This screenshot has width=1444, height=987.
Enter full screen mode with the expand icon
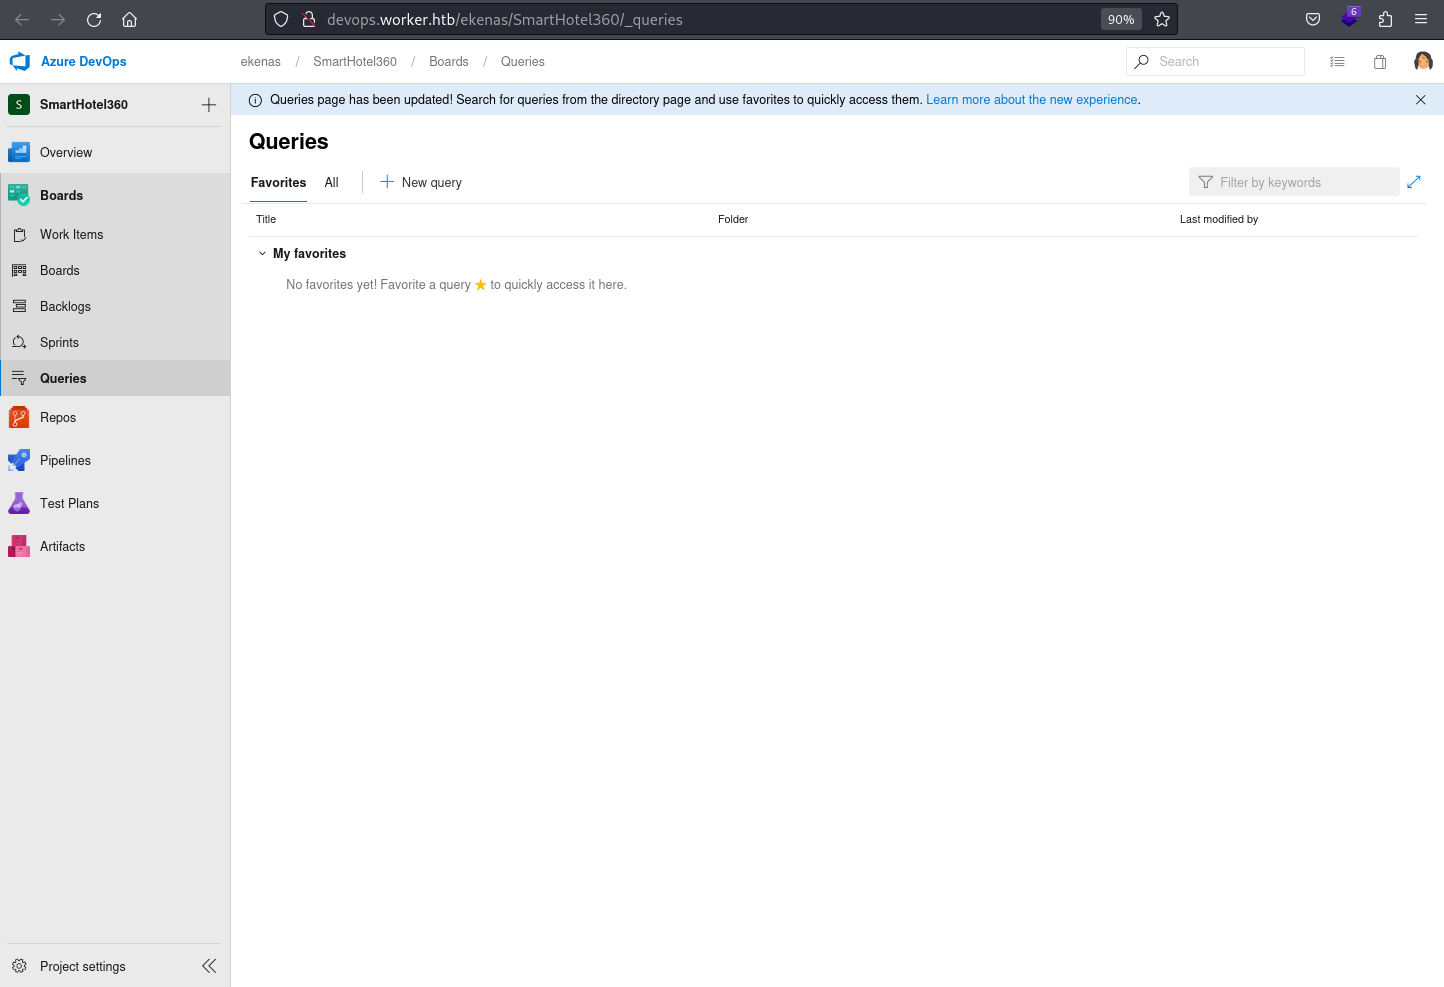[x=1414, y=182]
